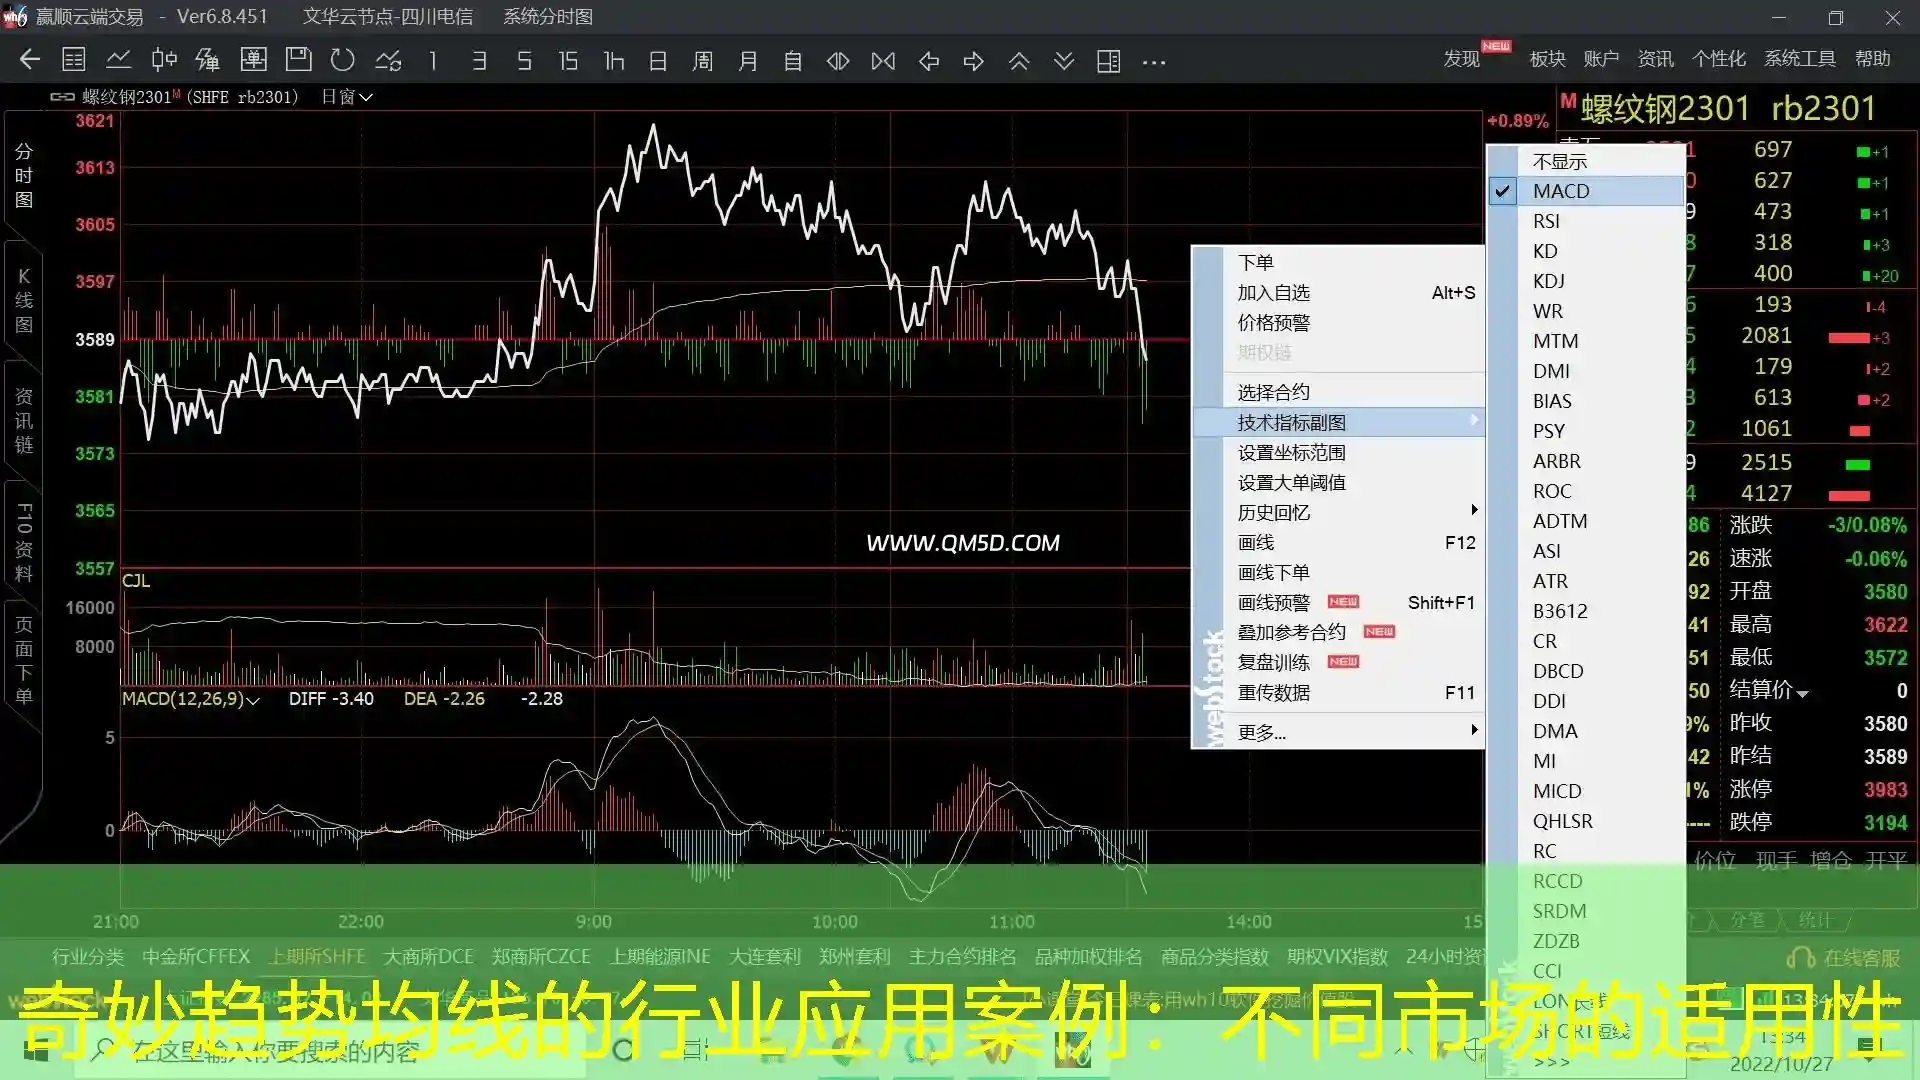This screenshot has width=1920, height=1080.
Task: Click the save disk toolbar icon
Action: [x=298, y=60]
